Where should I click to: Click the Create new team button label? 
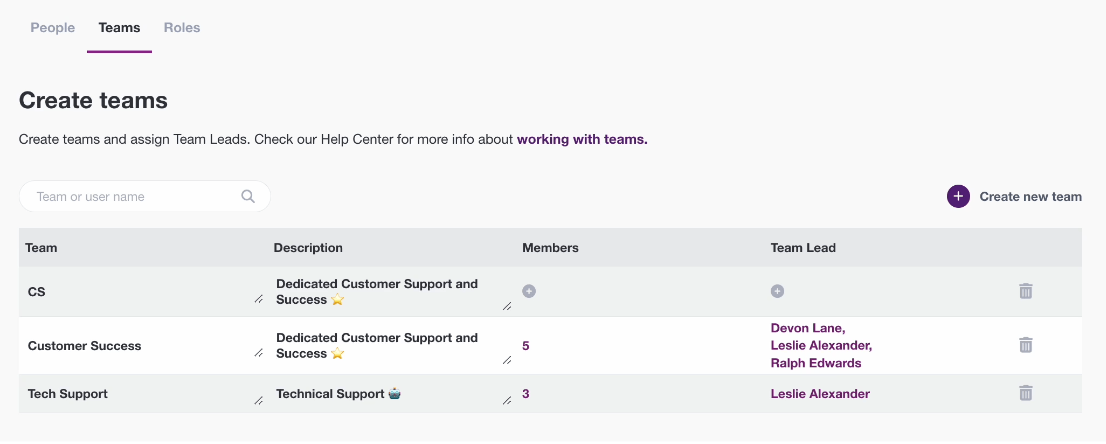1030,197
